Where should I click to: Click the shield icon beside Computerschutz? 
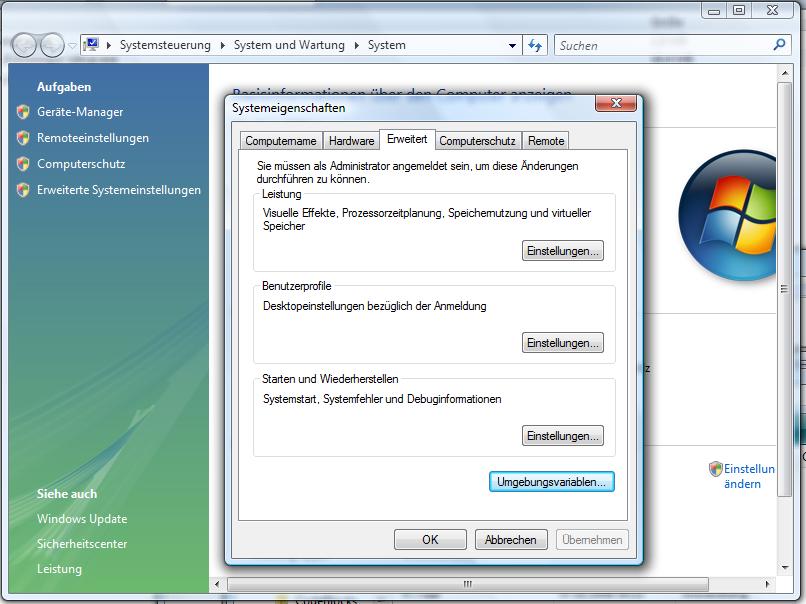(x=23, y=164)
